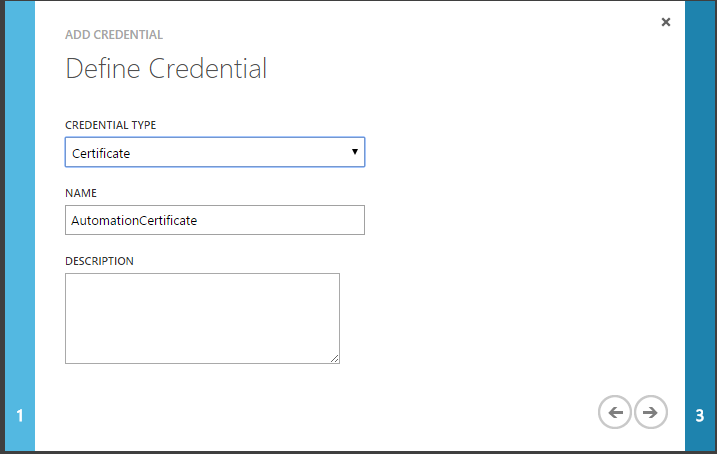The height and width of the screenshot is (454, 717).
Task: Jump to step 3 number indicator
Action: pos(700,416)
